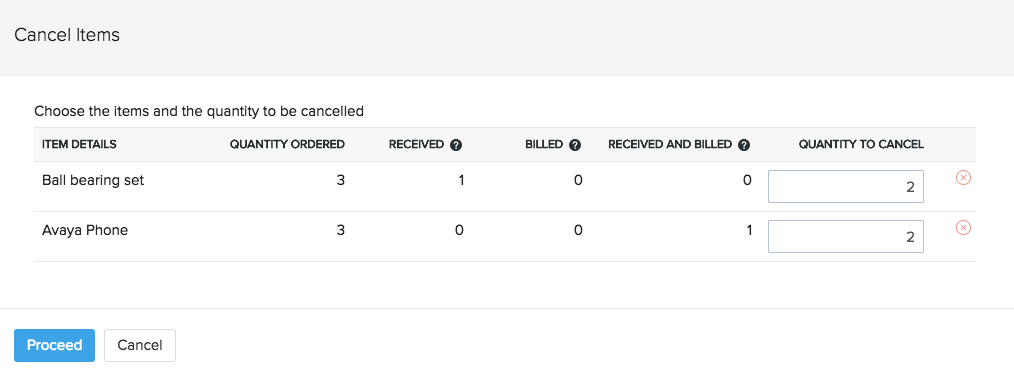1014x376 pixels.
Task: Select the Avaya Phone item name
Action: (85, 230)
